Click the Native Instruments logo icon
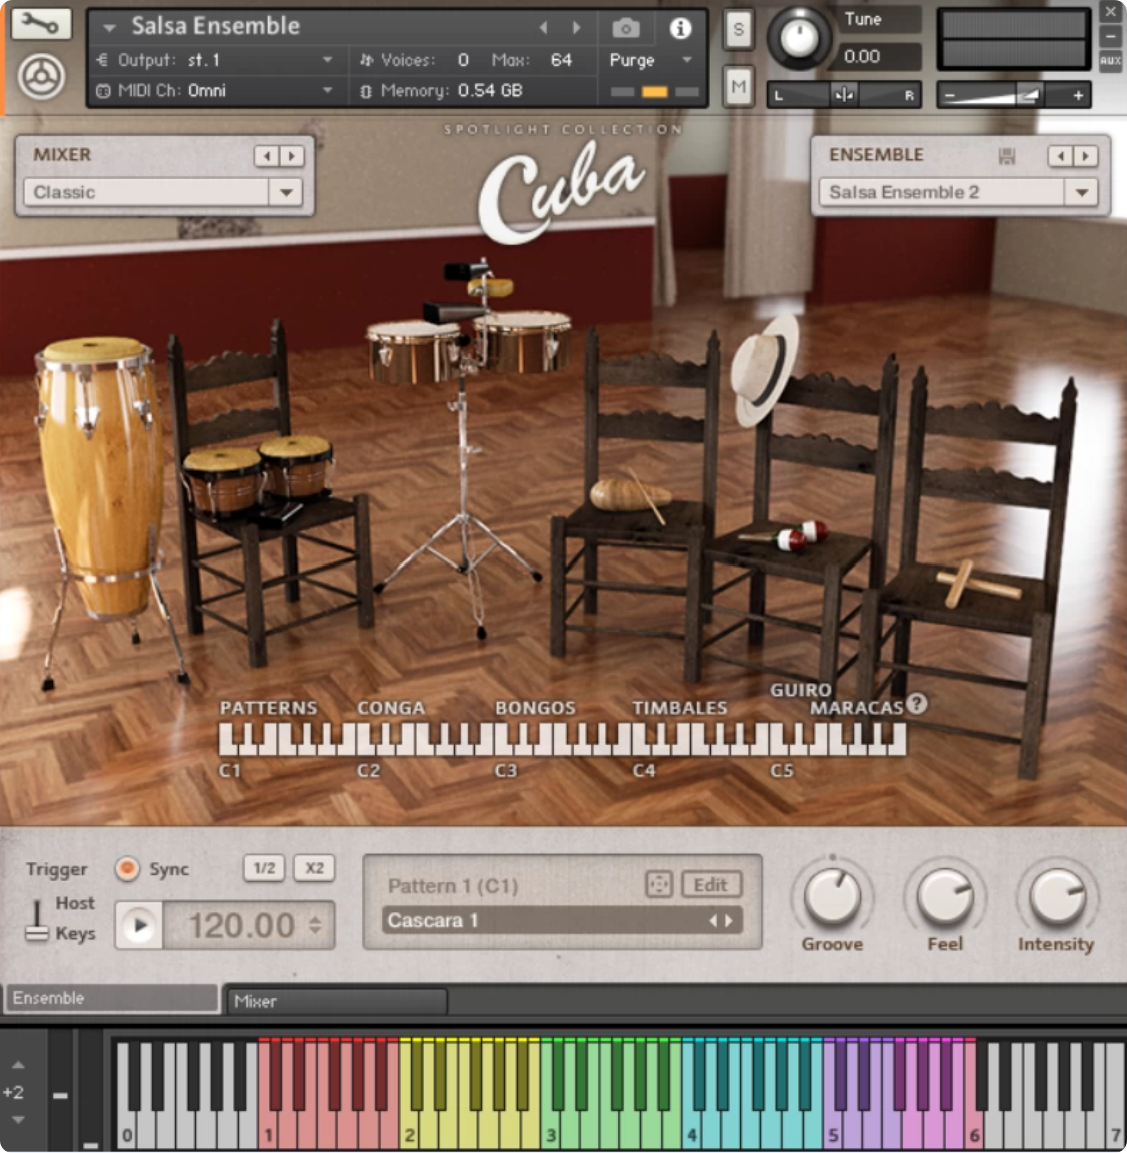The width and height of the screenshot is (1127, 1153). click(x=41, y=76)
